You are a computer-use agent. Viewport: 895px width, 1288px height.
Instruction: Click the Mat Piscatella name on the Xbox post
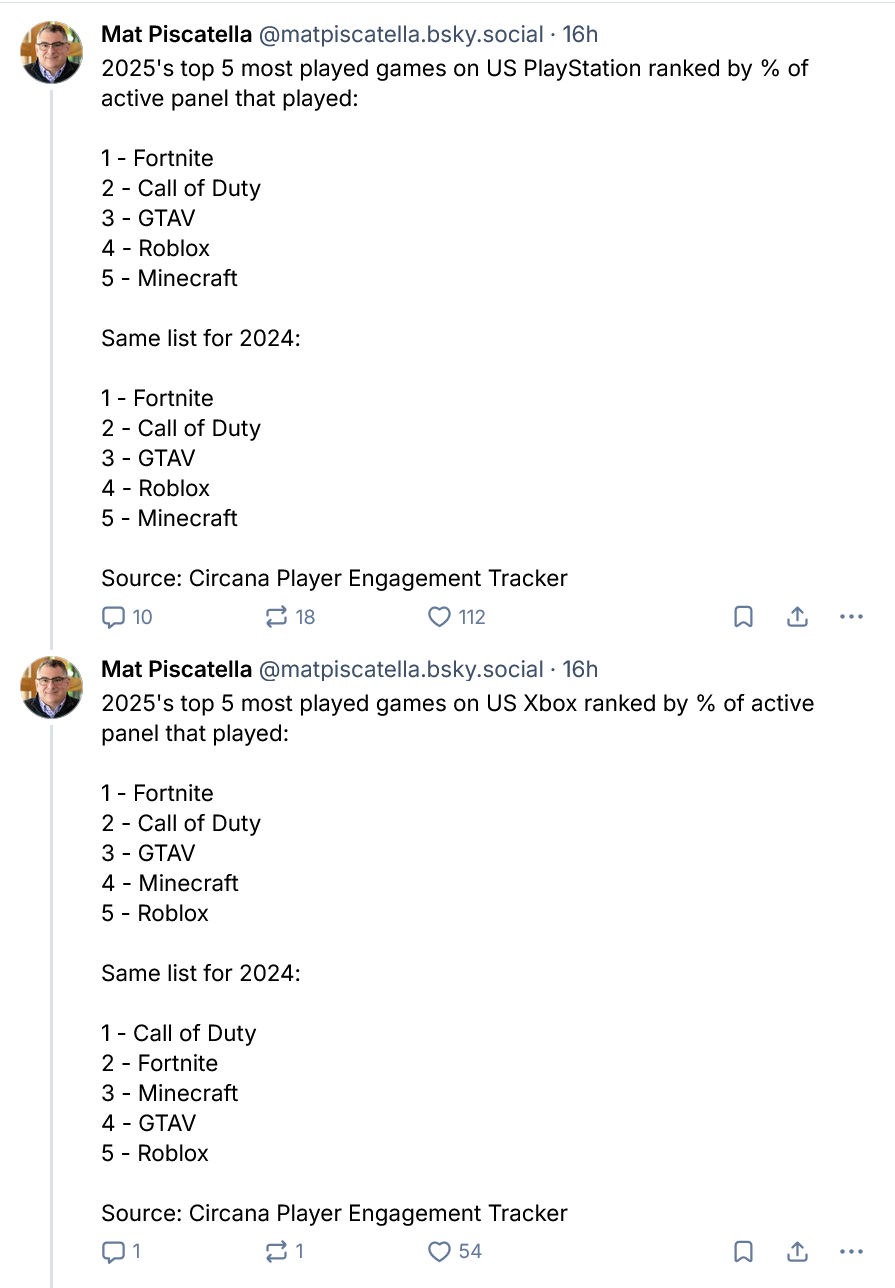(176, 669)
